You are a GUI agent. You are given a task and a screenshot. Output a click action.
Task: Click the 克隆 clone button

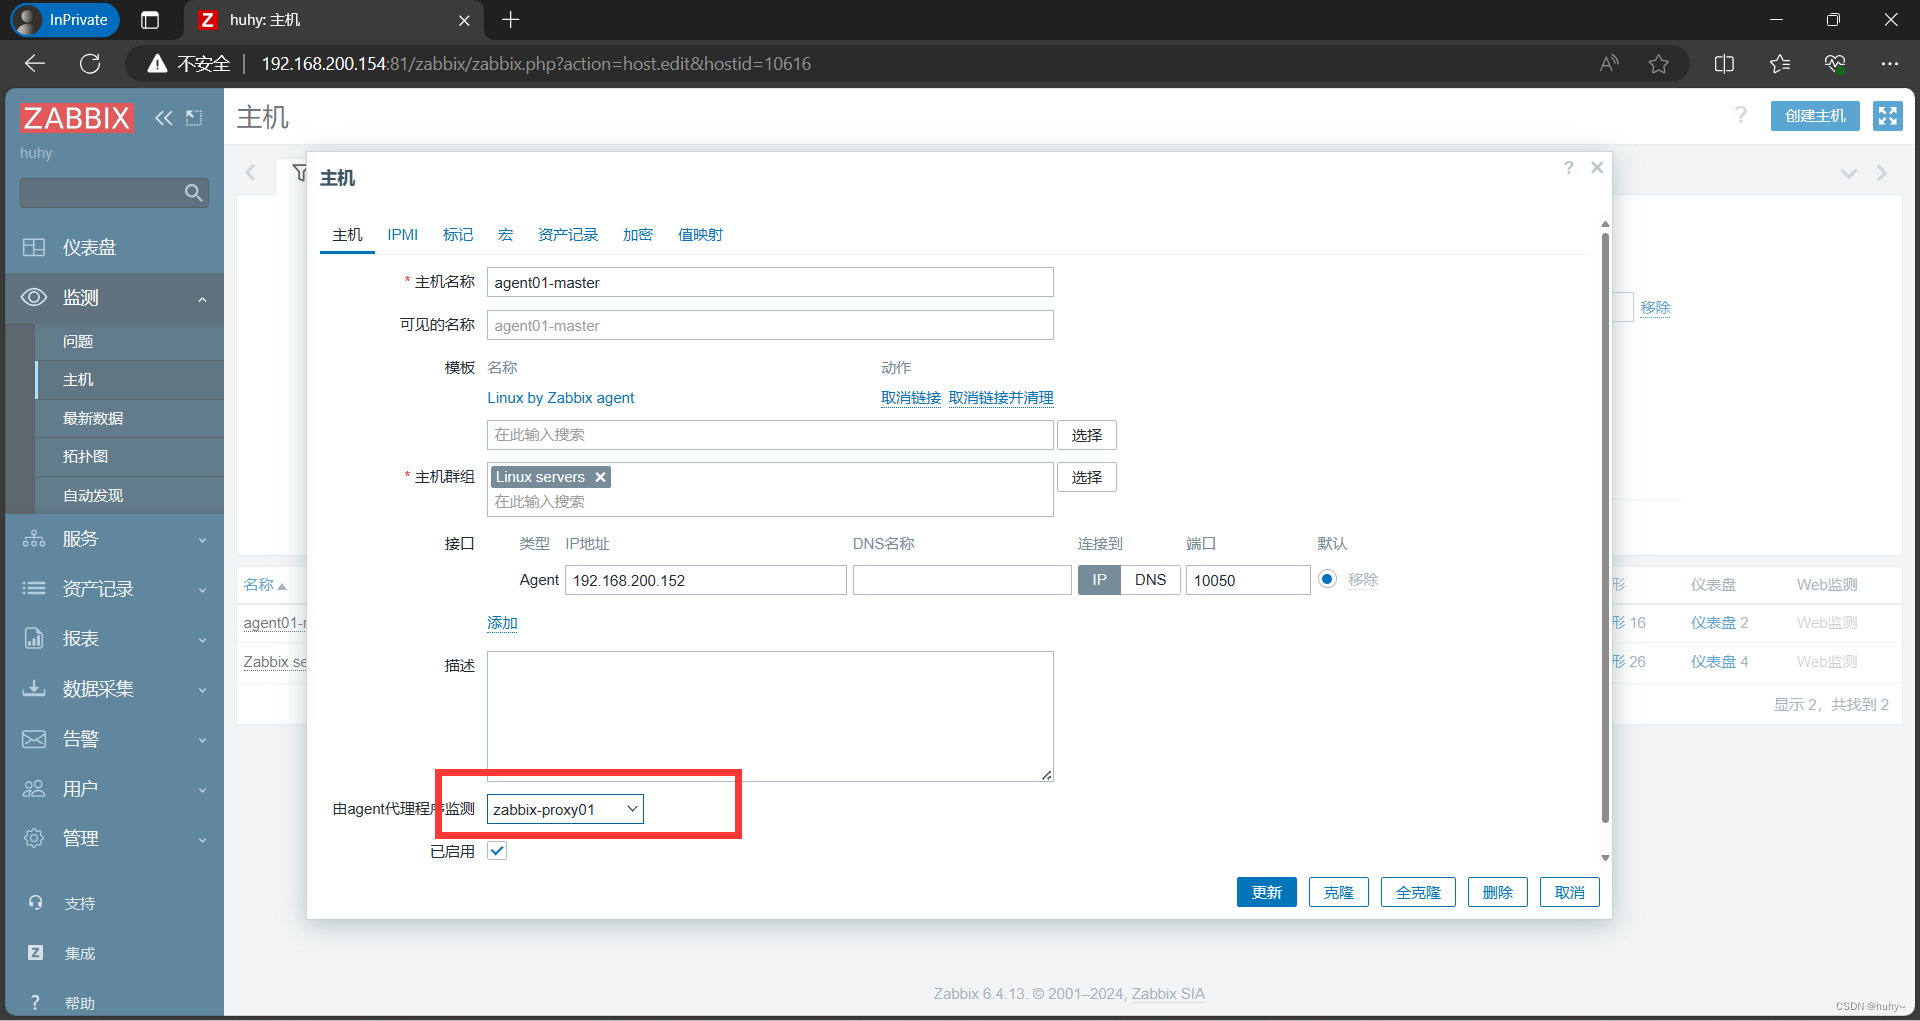[x=1339, y=892]
